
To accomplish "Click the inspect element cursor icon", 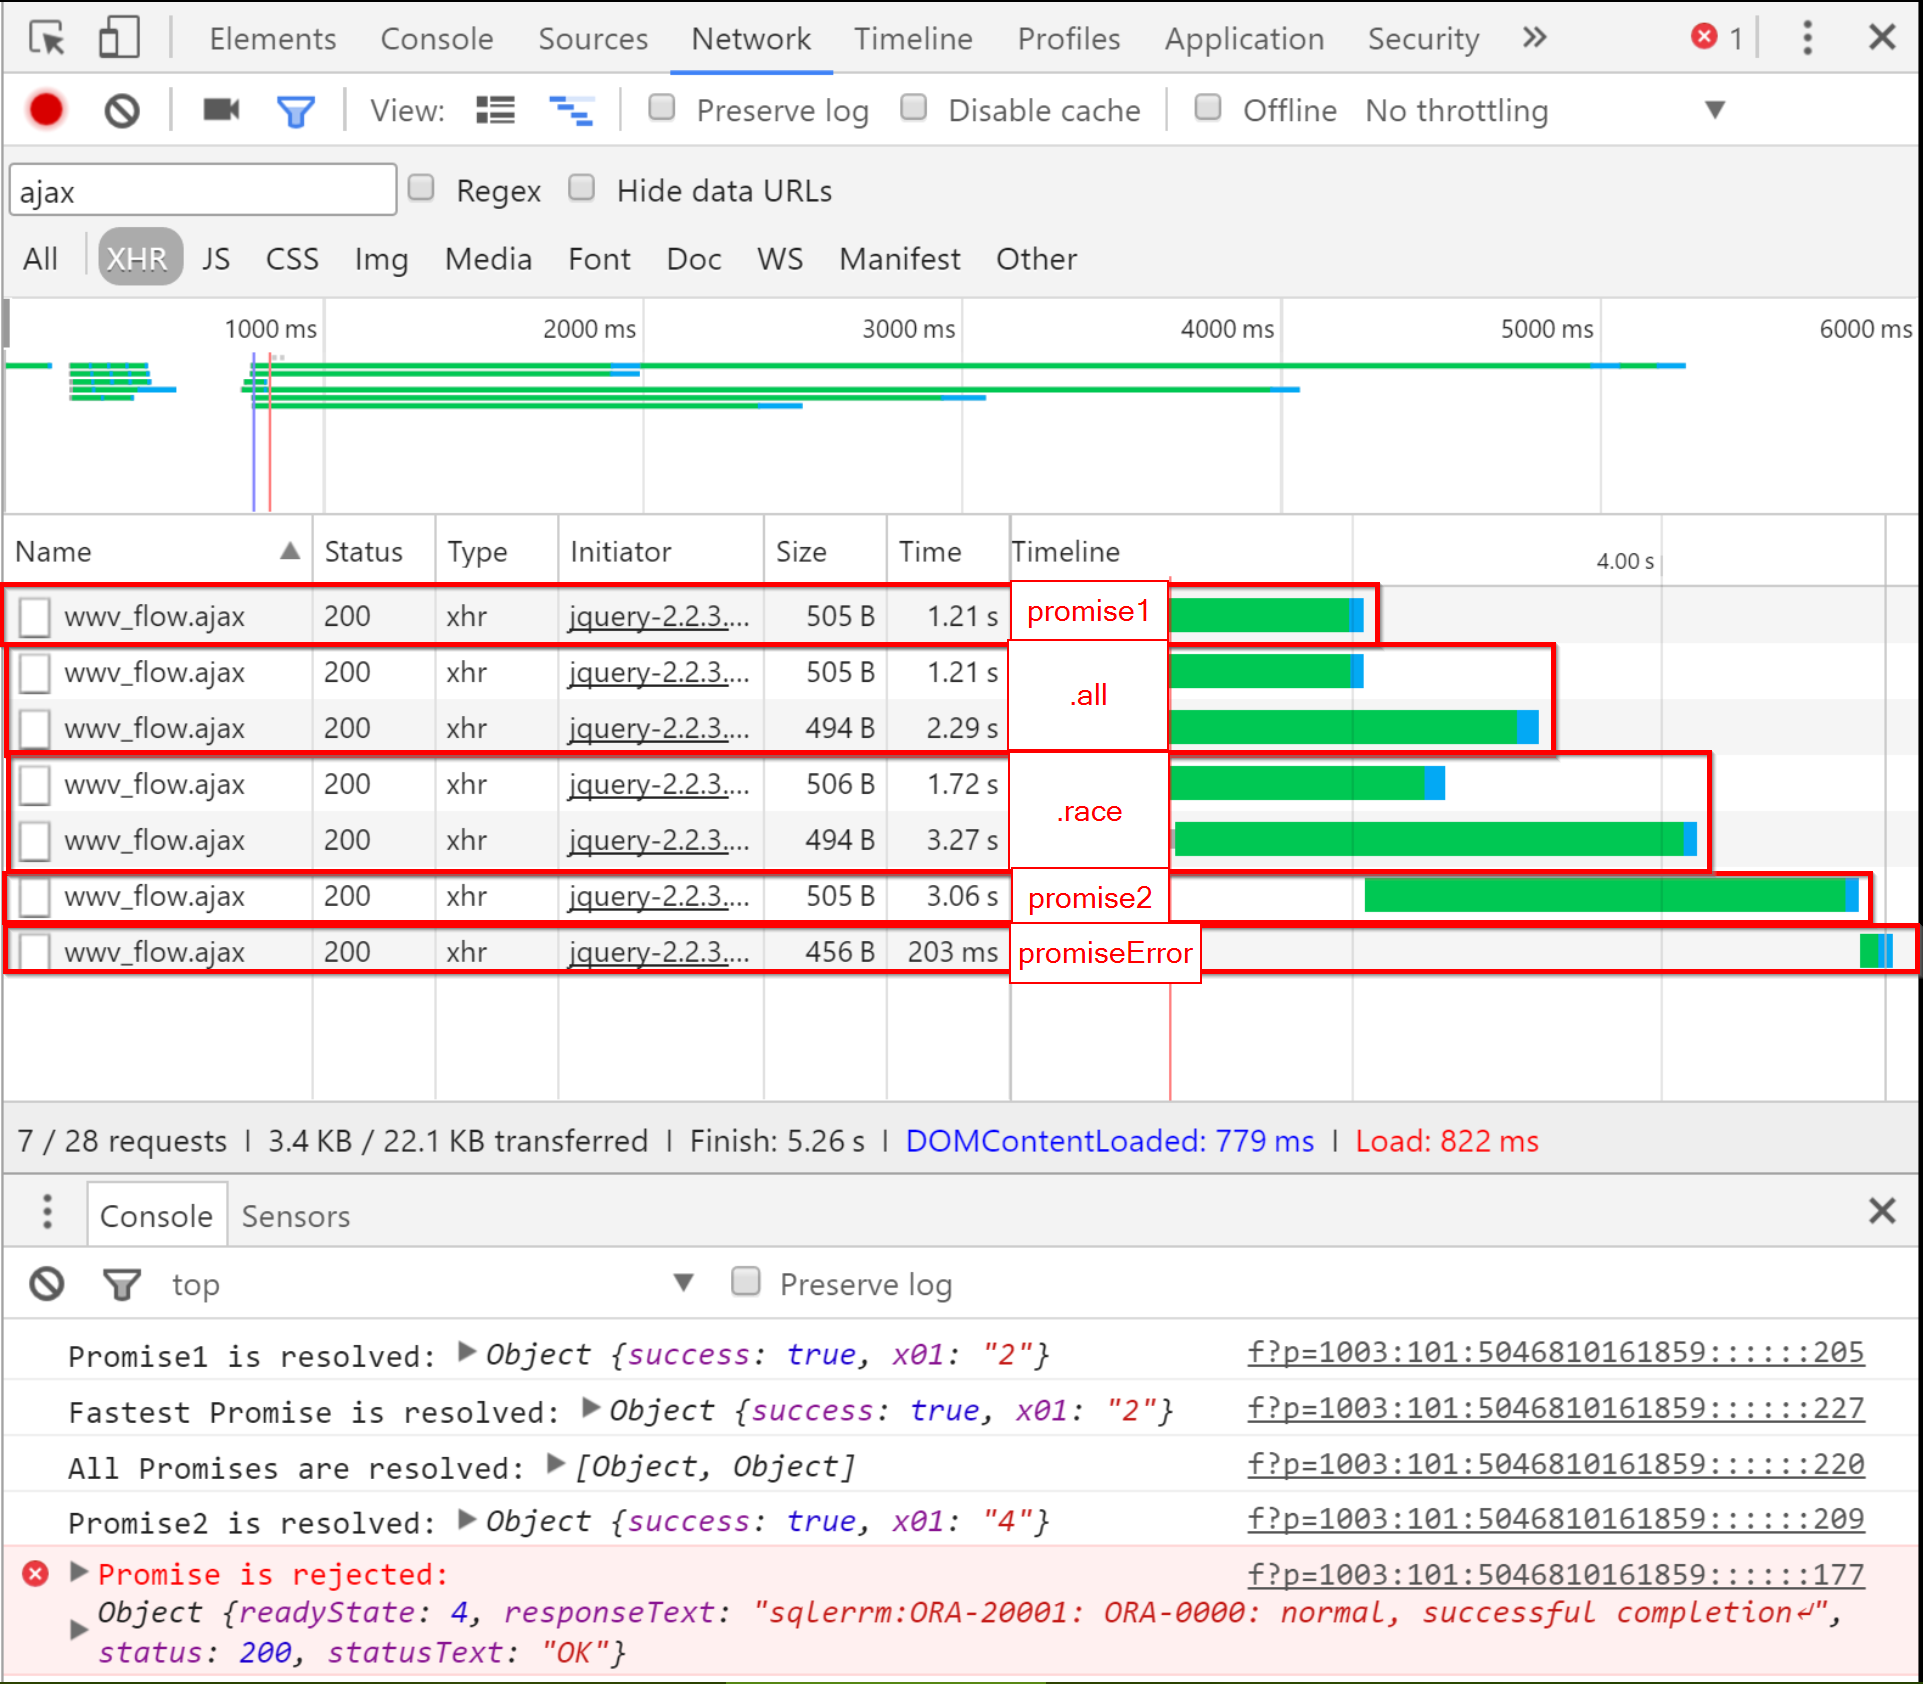I will [x=46, y=39].
